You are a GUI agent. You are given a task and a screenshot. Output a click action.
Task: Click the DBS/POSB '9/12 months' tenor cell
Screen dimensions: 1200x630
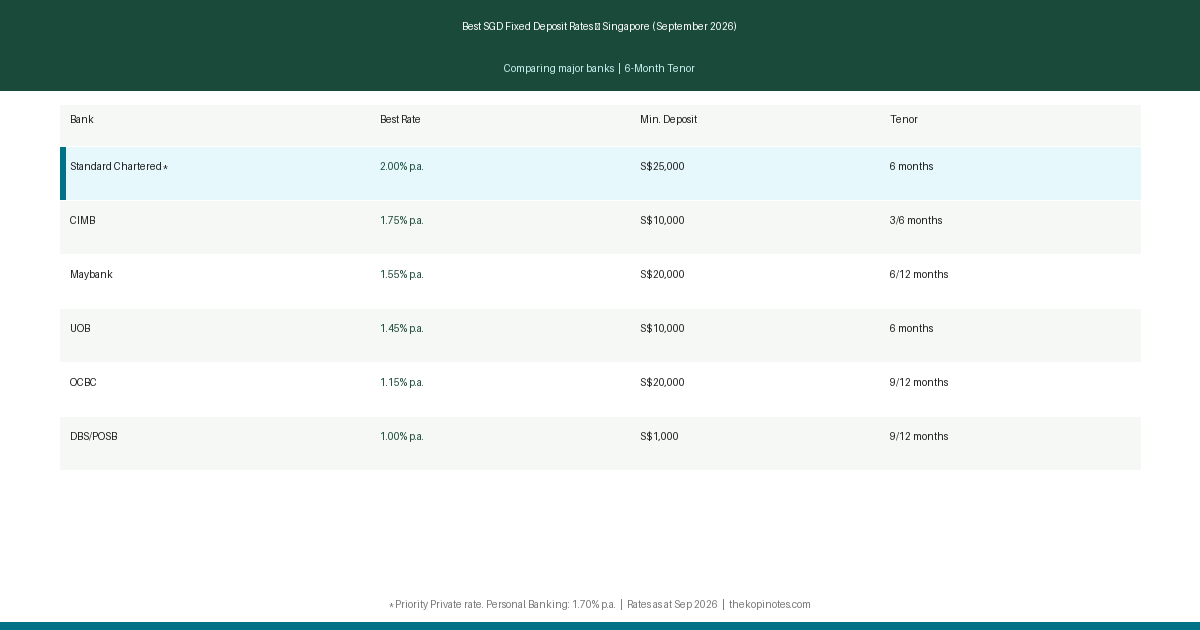tap(919, 437)
